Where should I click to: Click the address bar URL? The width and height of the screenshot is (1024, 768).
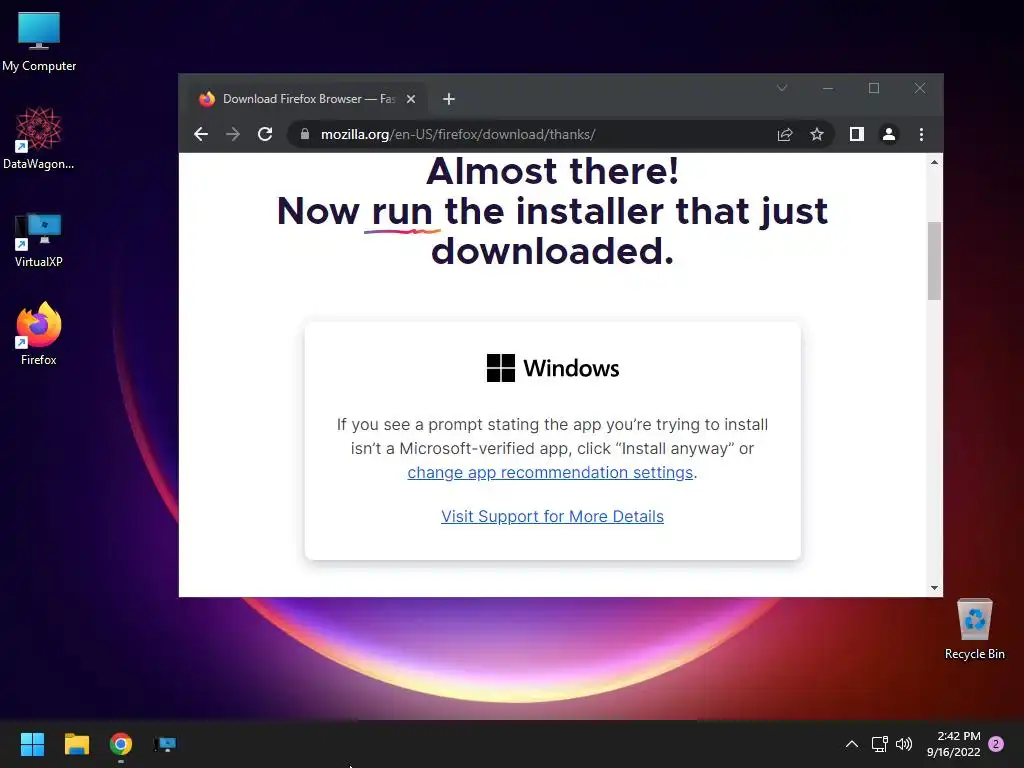click(x=458, y=135)
